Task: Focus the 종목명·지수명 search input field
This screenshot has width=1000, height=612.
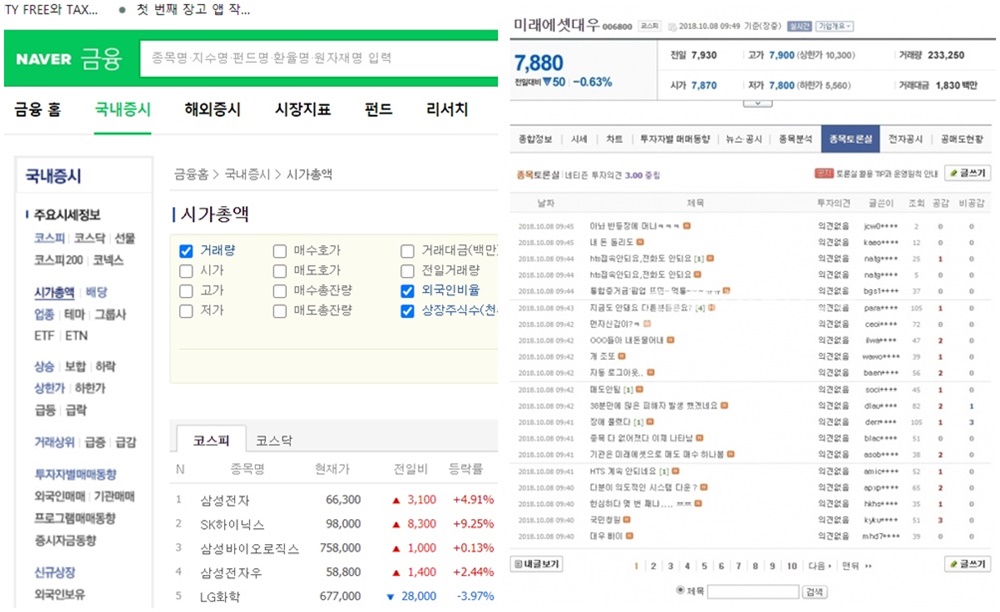Action: point(318,59)
